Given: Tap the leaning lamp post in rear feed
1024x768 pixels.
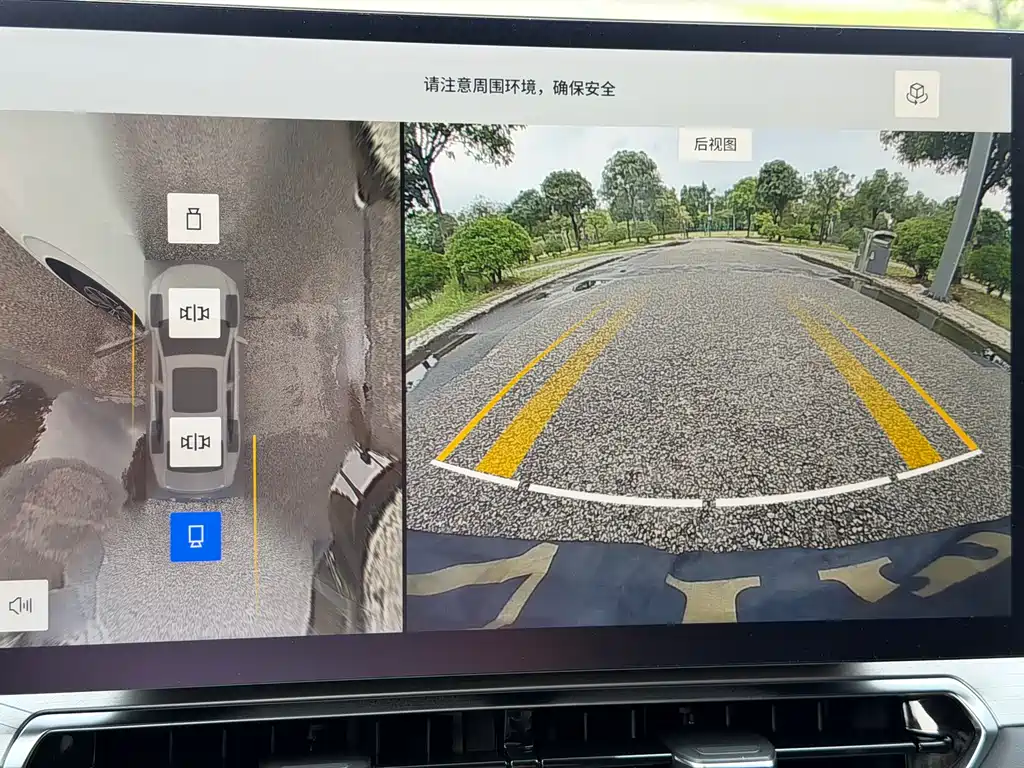Looking at the screenshot, I should click(961, 216).
